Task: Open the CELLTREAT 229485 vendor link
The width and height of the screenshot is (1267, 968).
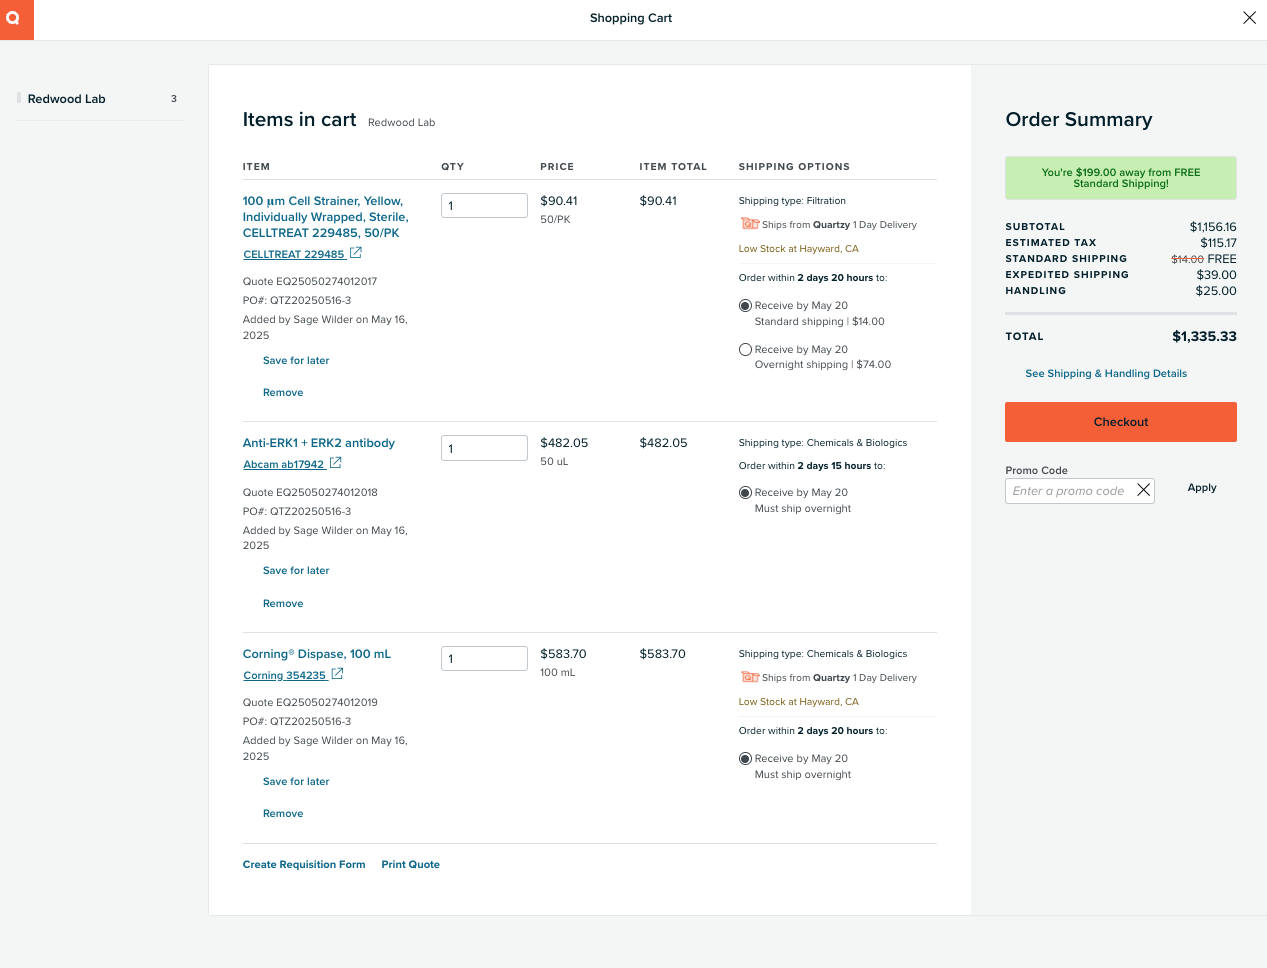Action: (294, 254)
